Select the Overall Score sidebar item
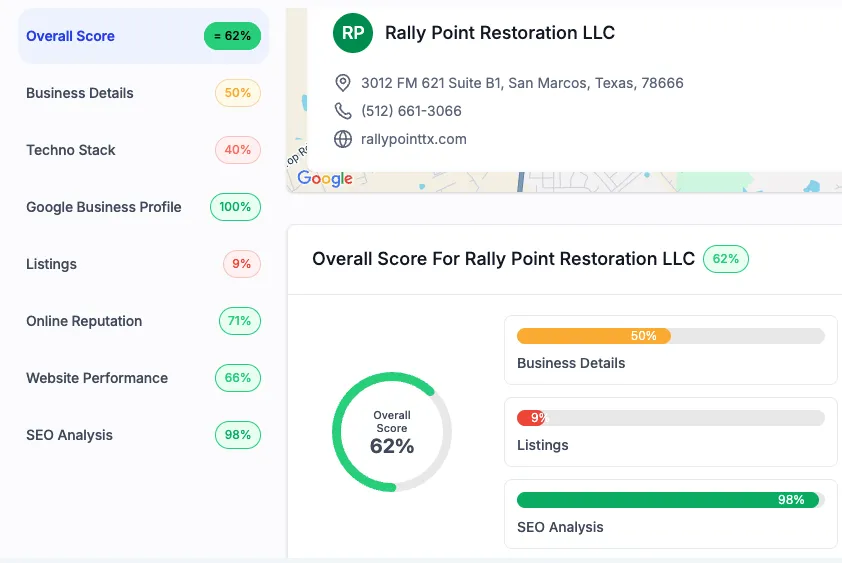Image resolution: width=842 pixels, height=563 pixels. point(143,36)
